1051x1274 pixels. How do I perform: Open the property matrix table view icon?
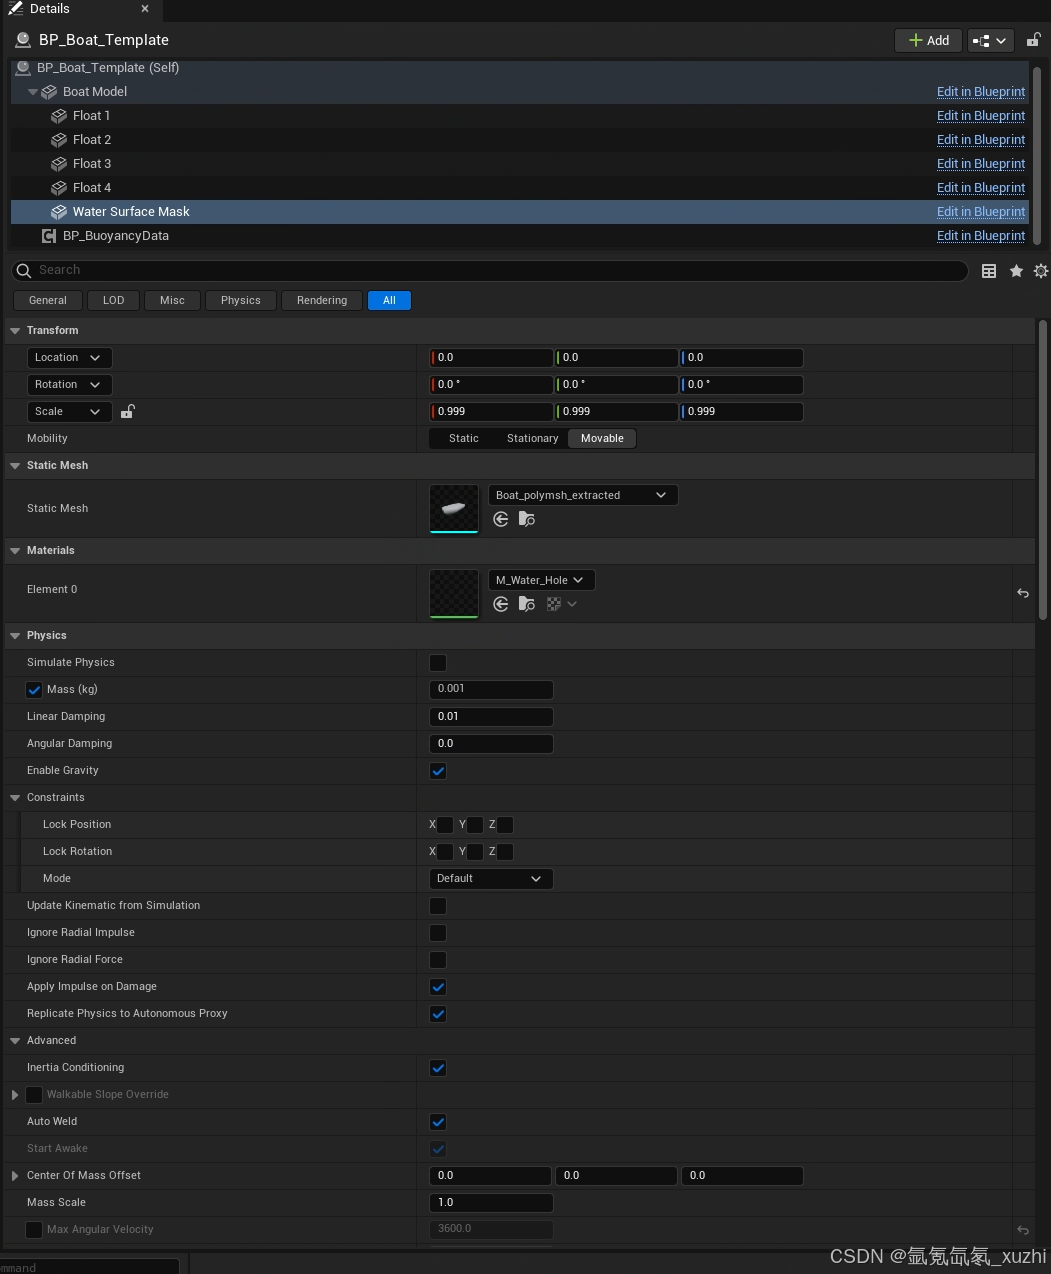pos(989,271)
